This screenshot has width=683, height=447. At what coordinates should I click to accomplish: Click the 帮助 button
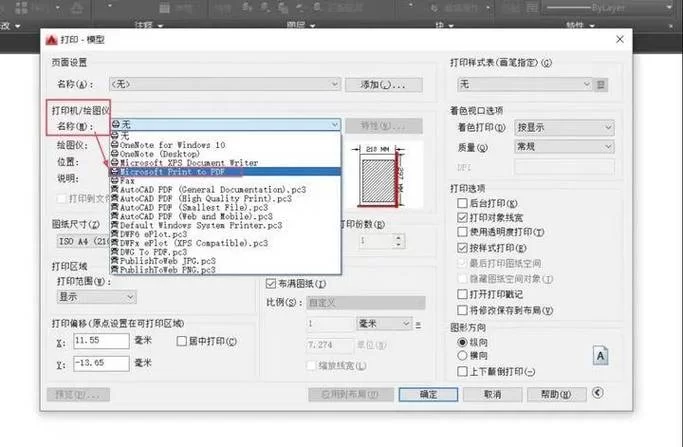point(556,394)
